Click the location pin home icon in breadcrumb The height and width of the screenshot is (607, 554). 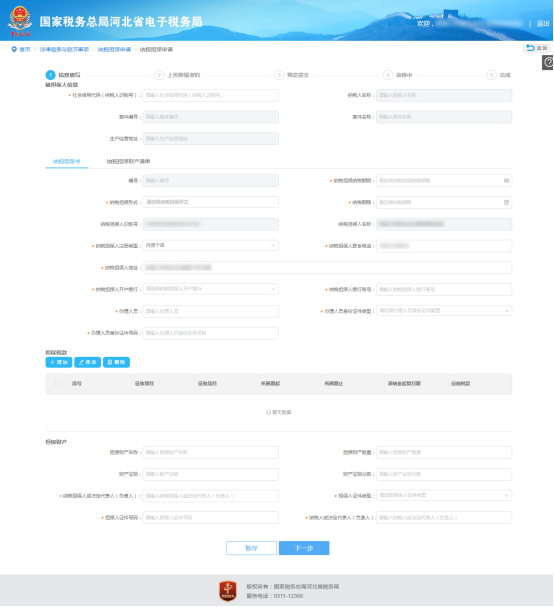pos(14,50)
